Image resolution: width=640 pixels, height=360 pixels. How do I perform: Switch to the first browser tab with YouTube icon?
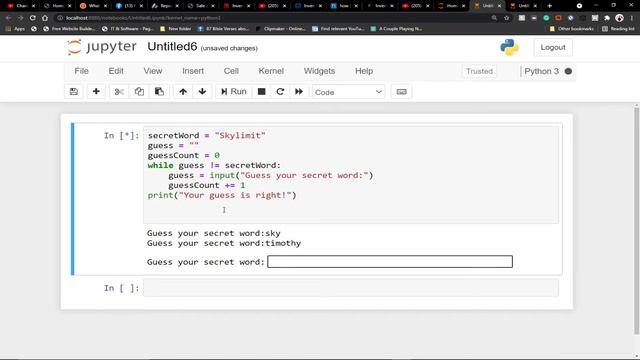tap(21, 6)
